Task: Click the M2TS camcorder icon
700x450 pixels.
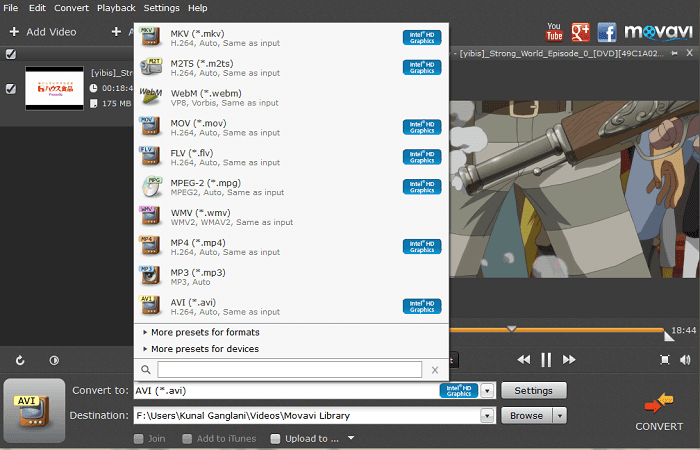Action: click(150, 67)
